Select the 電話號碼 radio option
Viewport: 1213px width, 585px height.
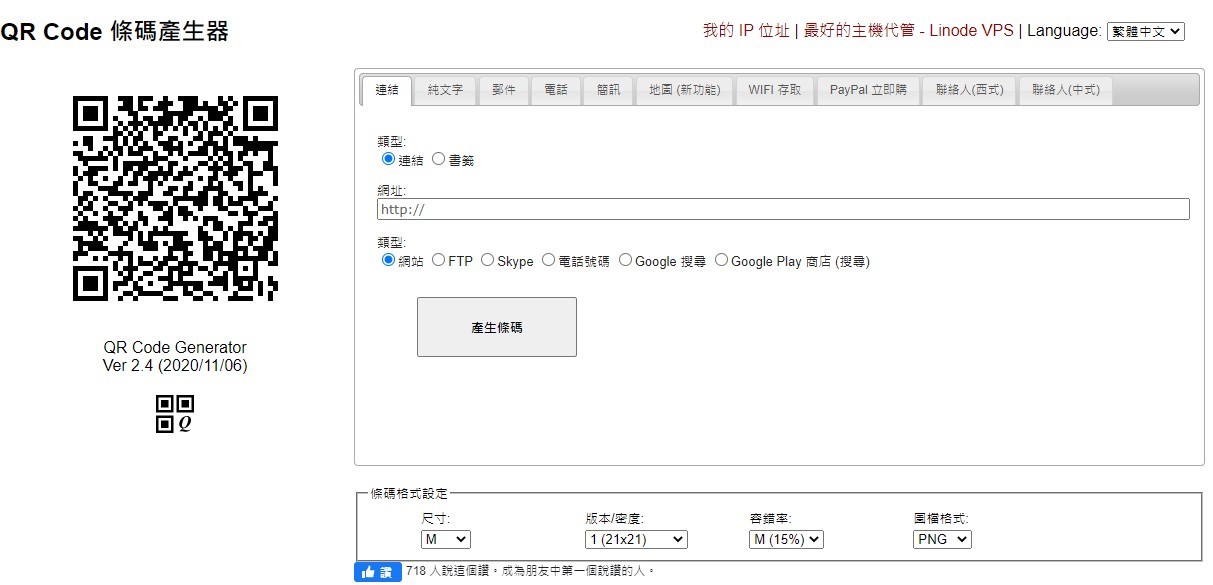click(x=549, y=260)
